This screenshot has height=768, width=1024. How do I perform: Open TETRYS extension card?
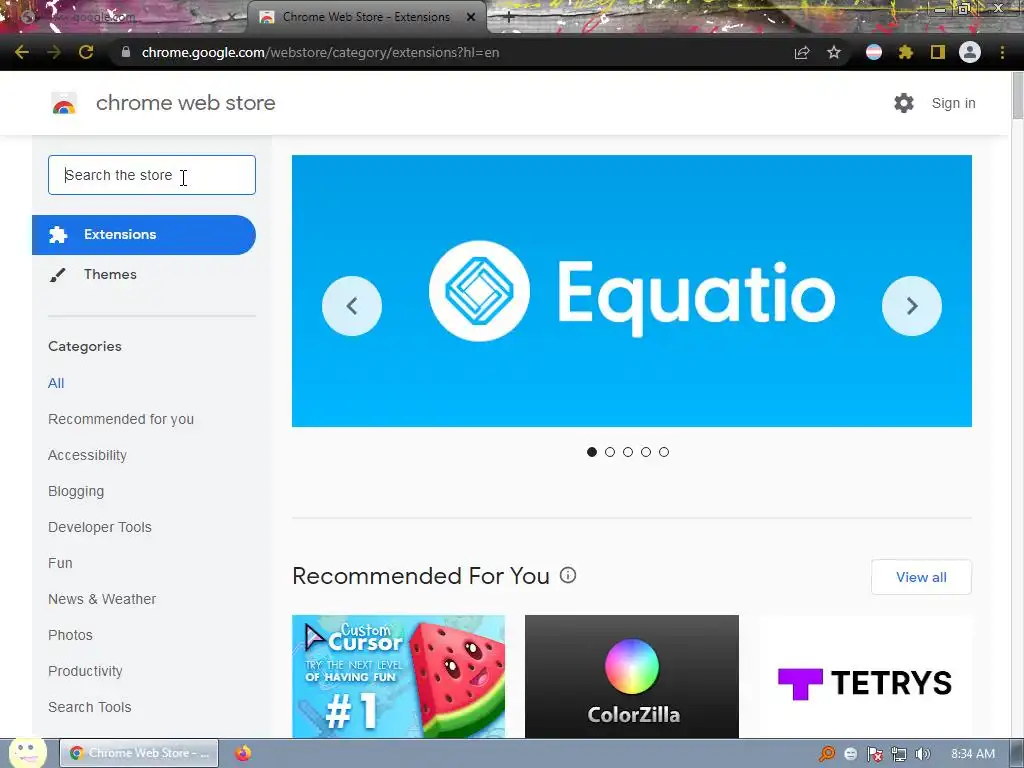(865, 677)
